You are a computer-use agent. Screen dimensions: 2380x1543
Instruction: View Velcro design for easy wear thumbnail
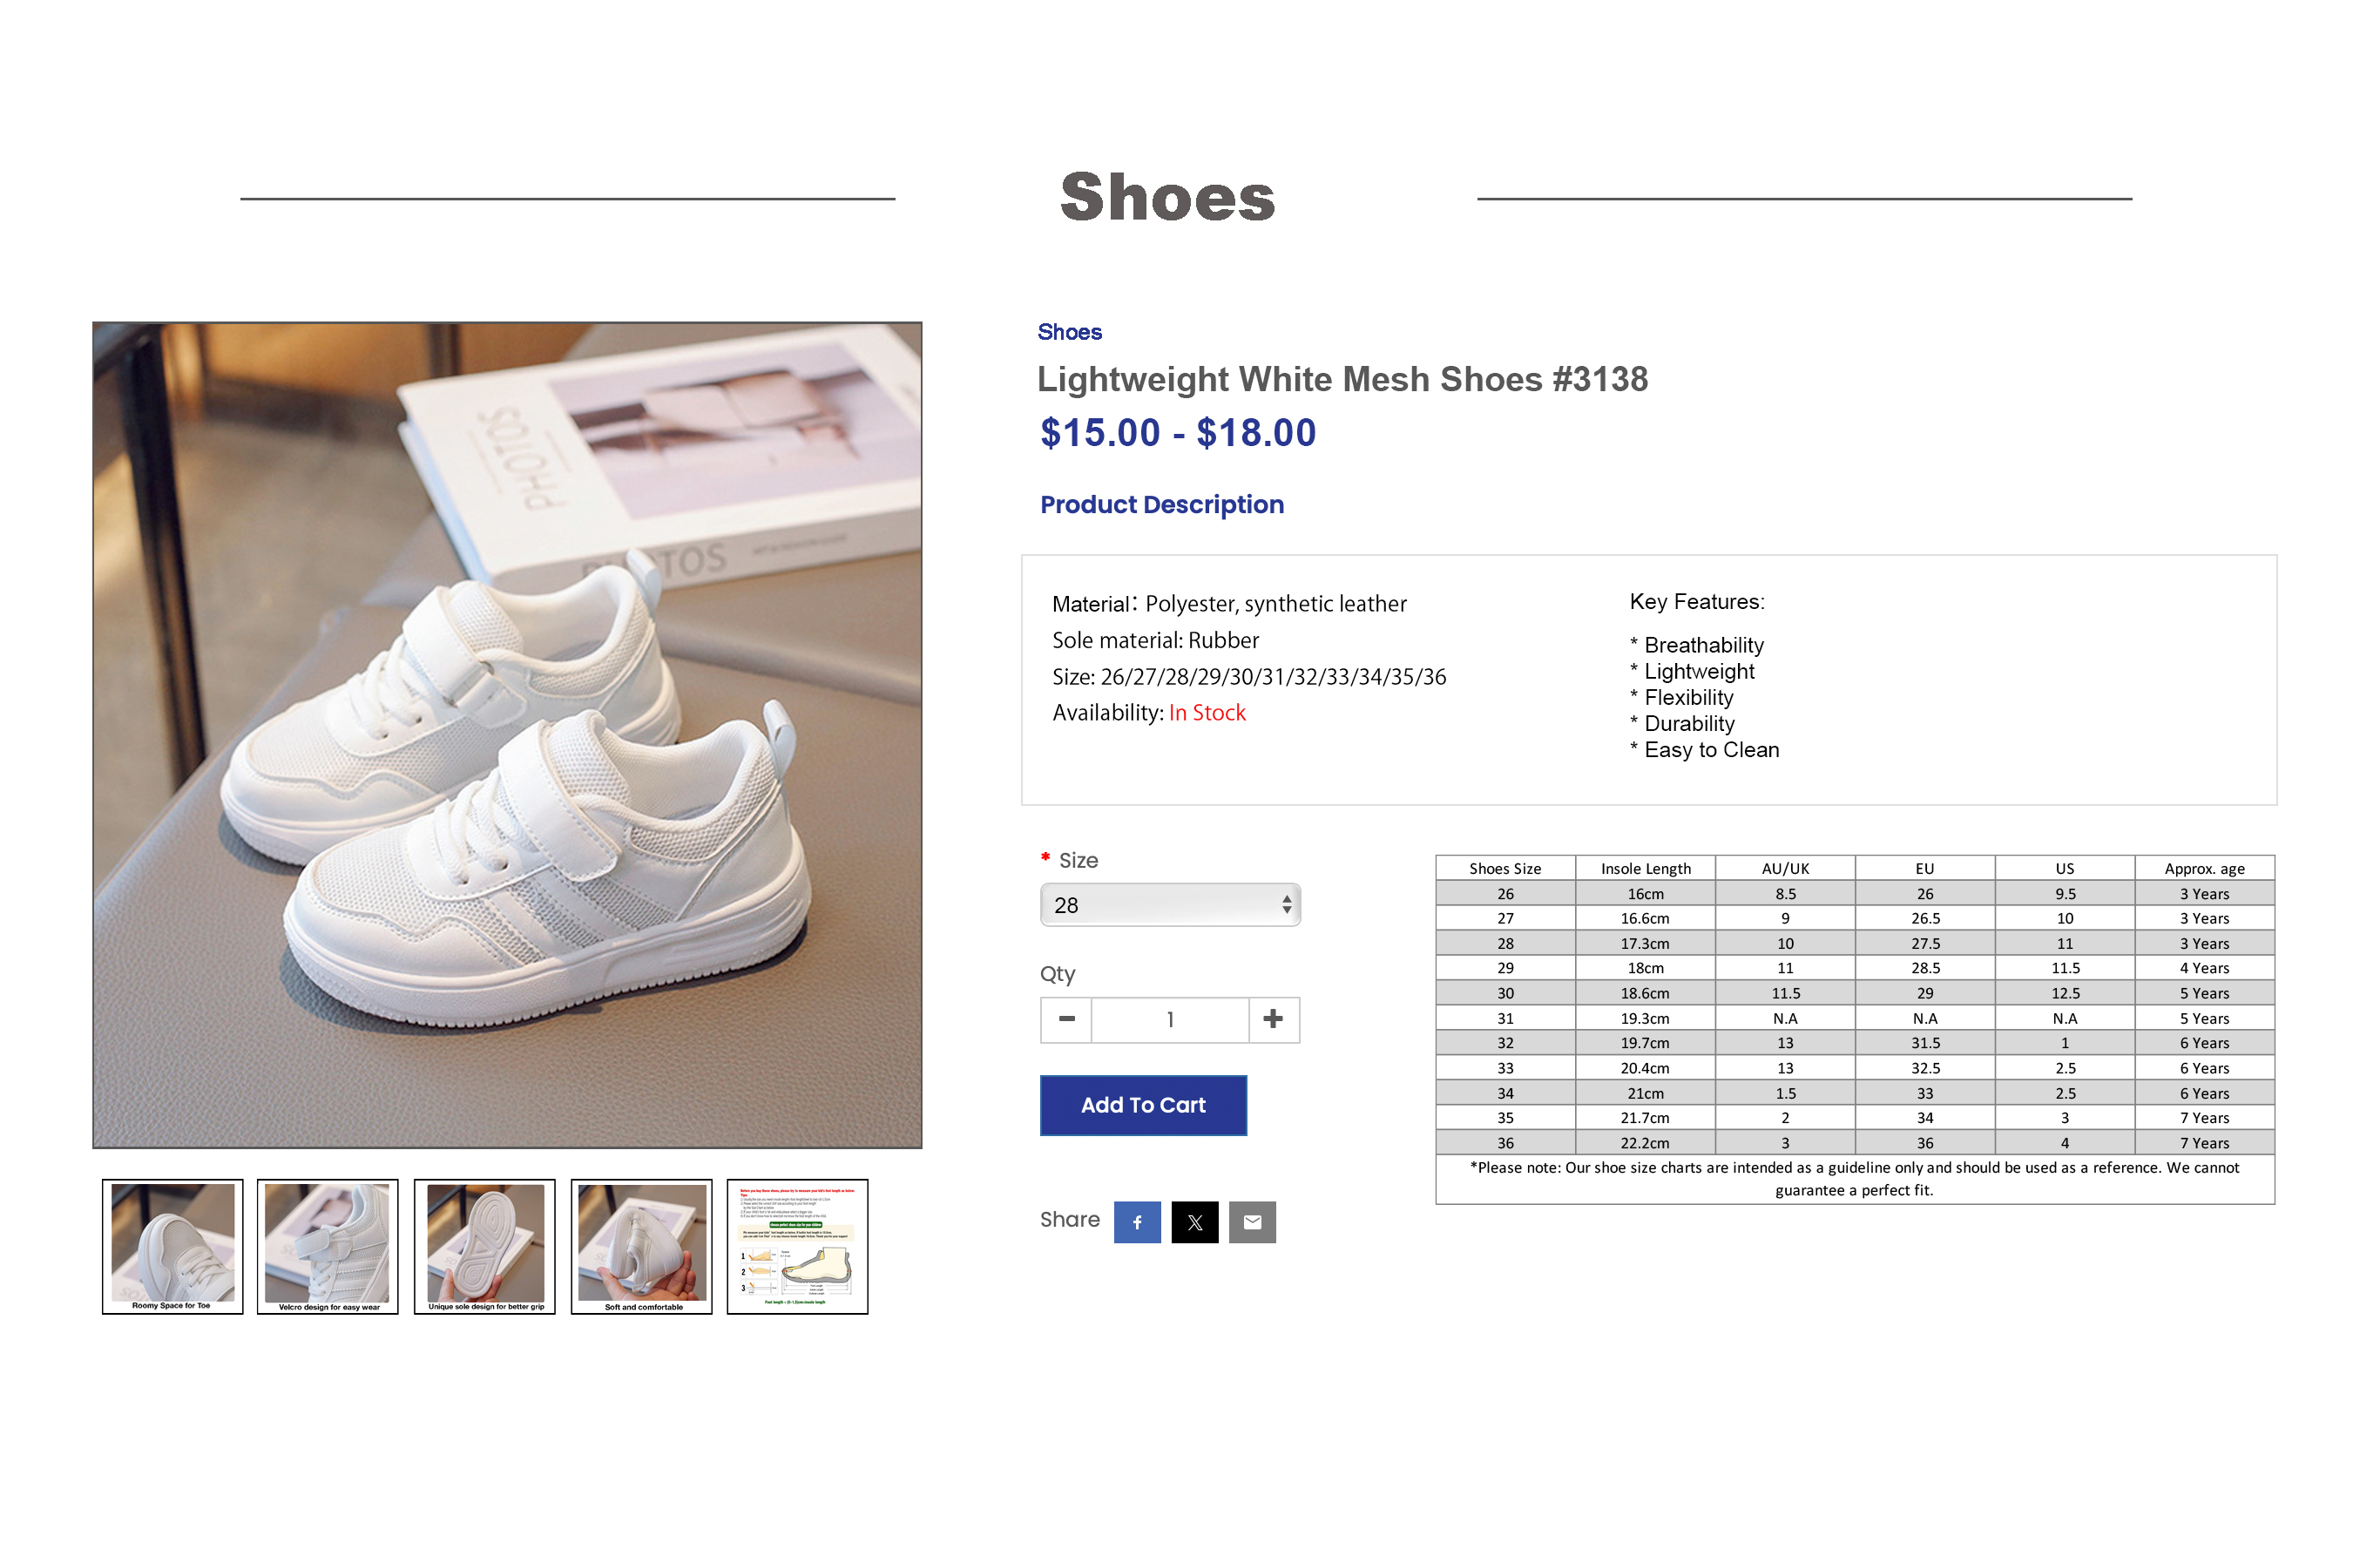click(x=328, y=1247)
